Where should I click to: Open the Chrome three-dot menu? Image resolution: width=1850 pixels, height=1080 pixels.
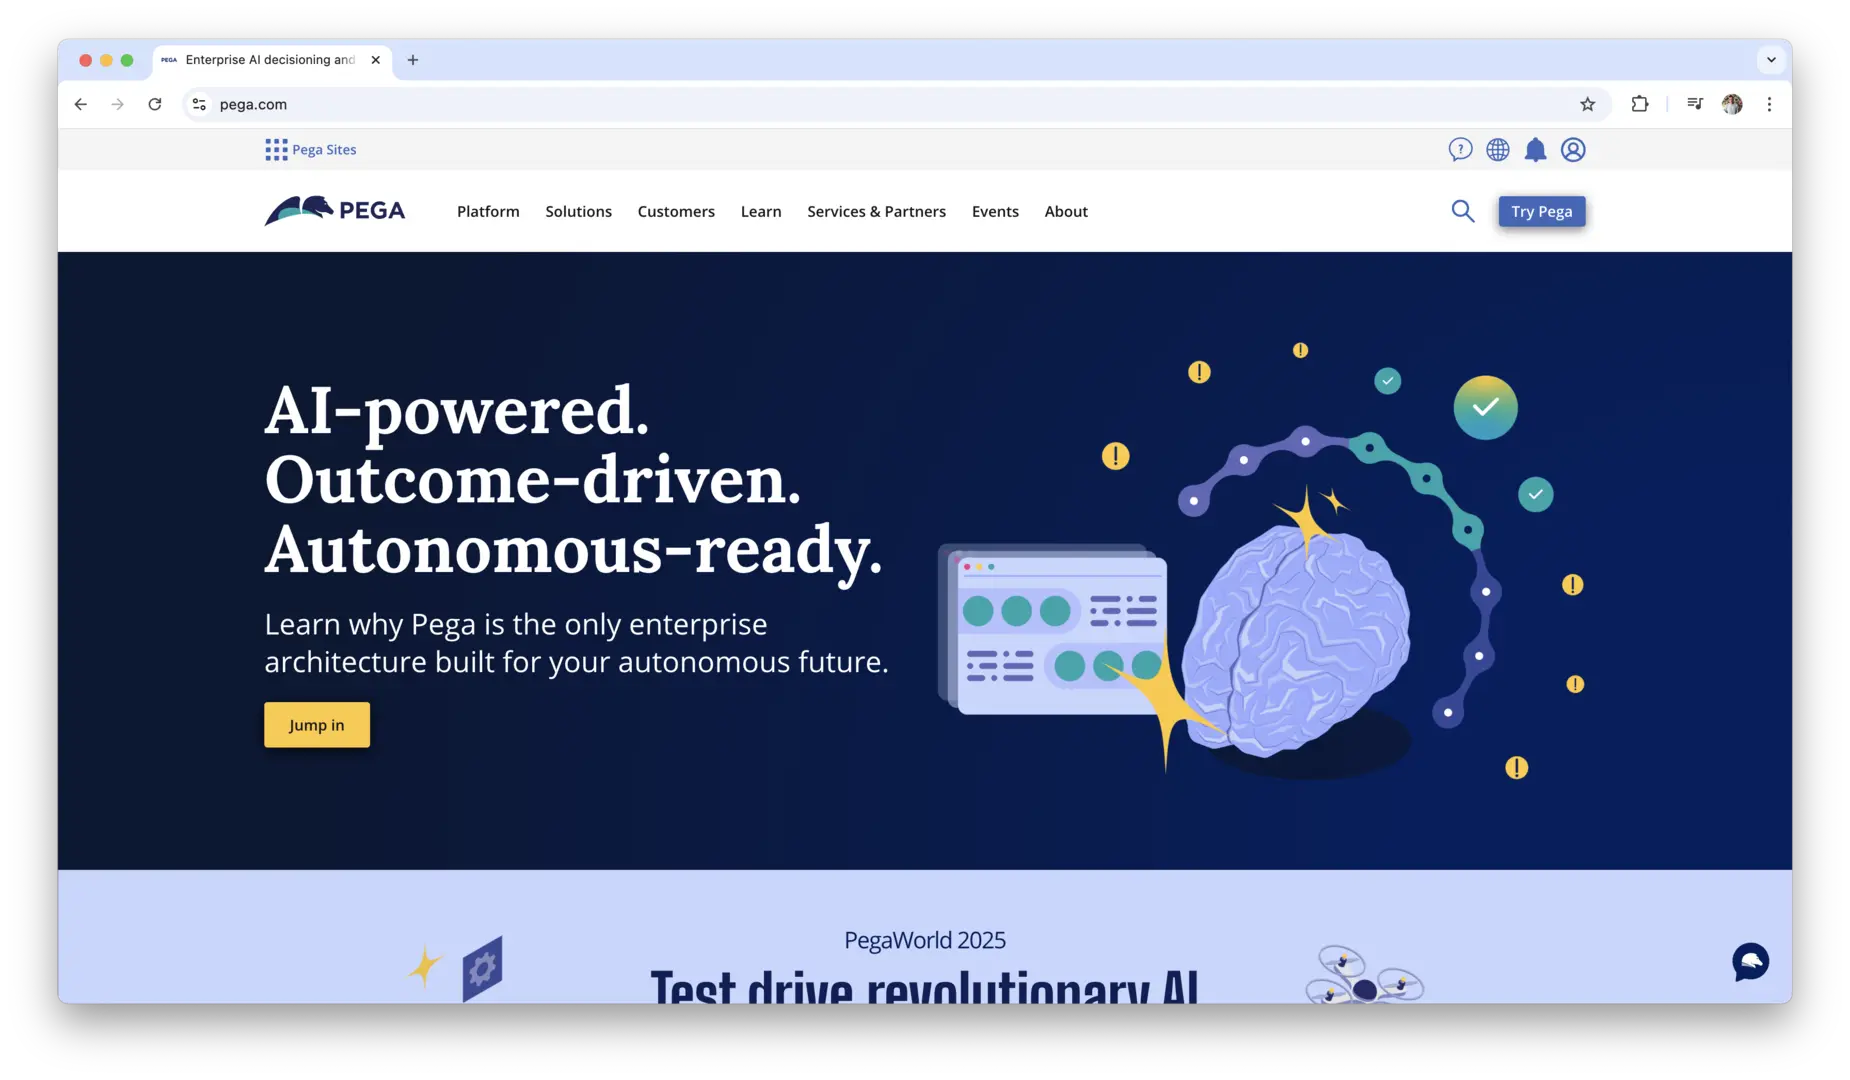[x=1769, y=104]
